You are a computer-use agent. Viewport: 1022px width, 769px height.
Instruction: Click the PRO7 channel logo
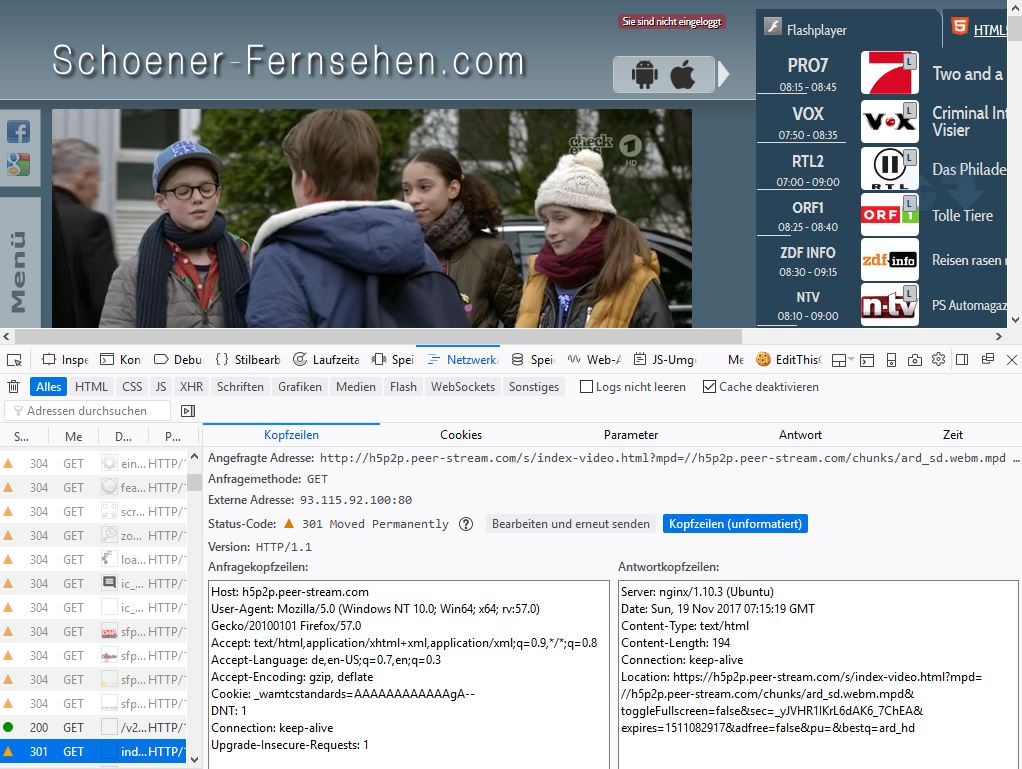pos(889,73)
